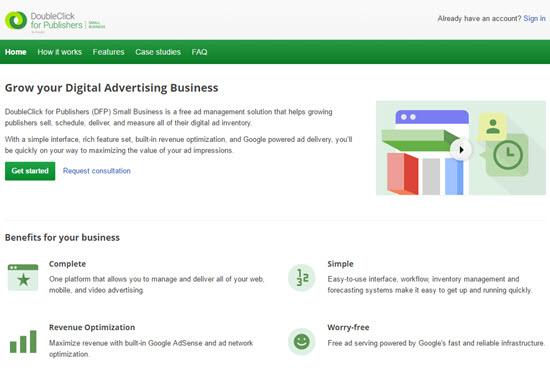Open the FAQ page
The height and width of the screenshot is (371, 550).
pyautogui.click(x=199, y=52)
